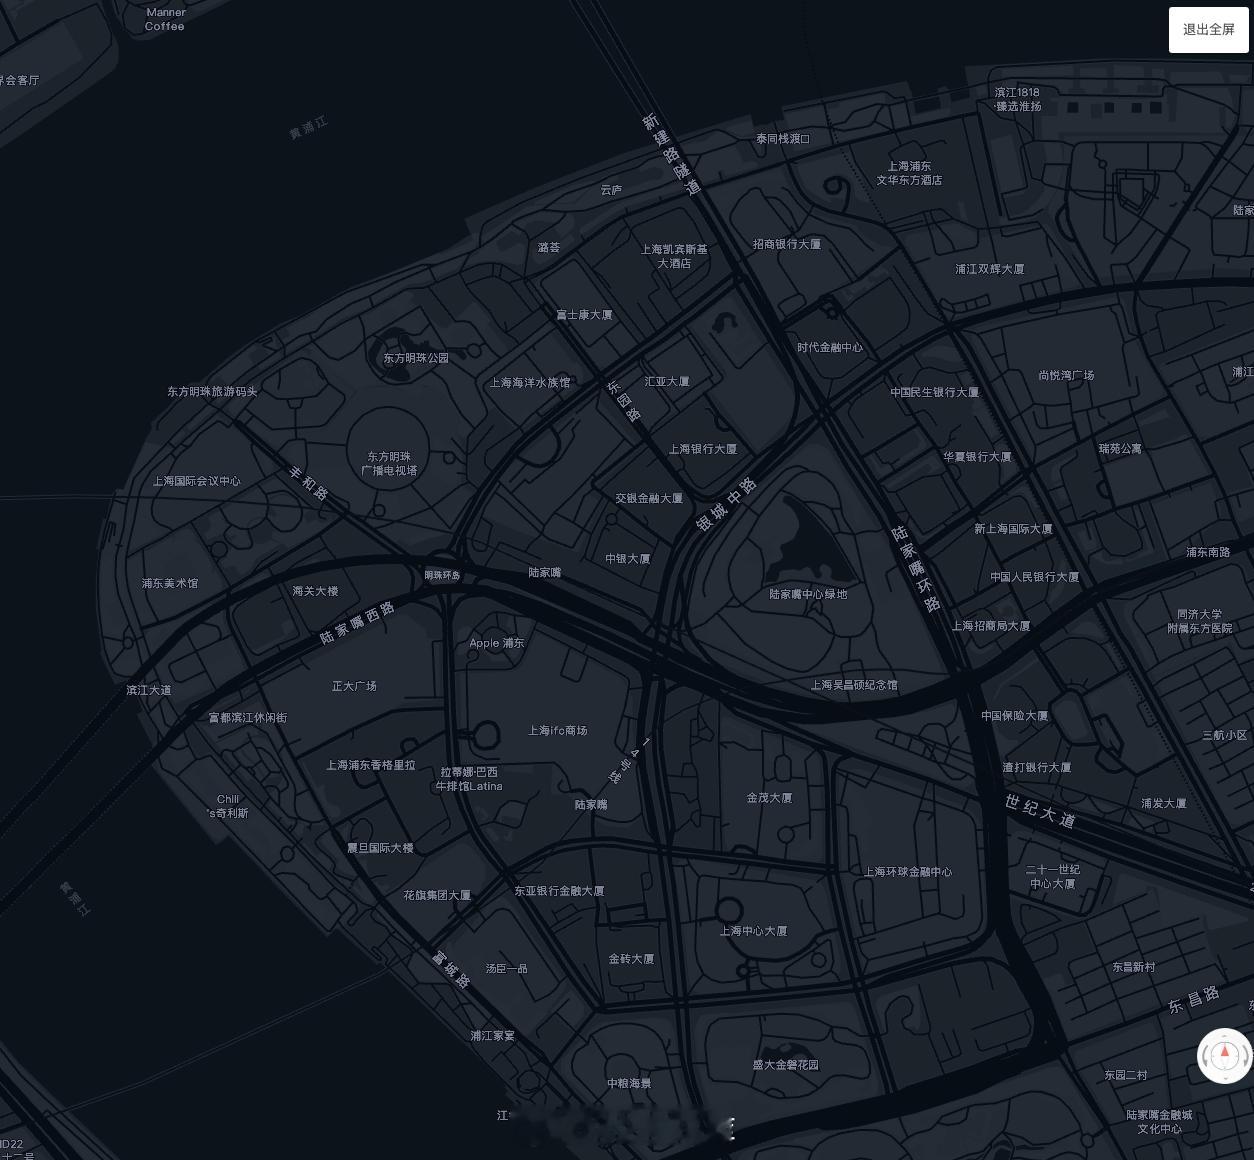Screen dimensions: 1254x1160
Task: Click 同济大学附属东方医院 hospital label
Action: tap(1200, 621)
